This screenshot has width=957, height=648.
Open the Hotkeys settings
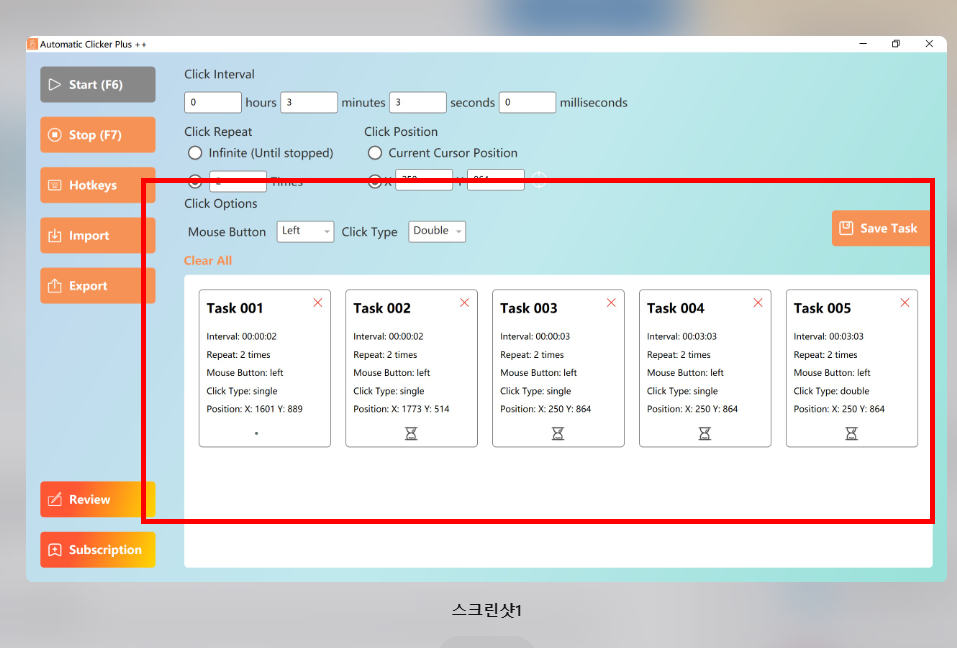pyautogui.click(x=98, y=185)
